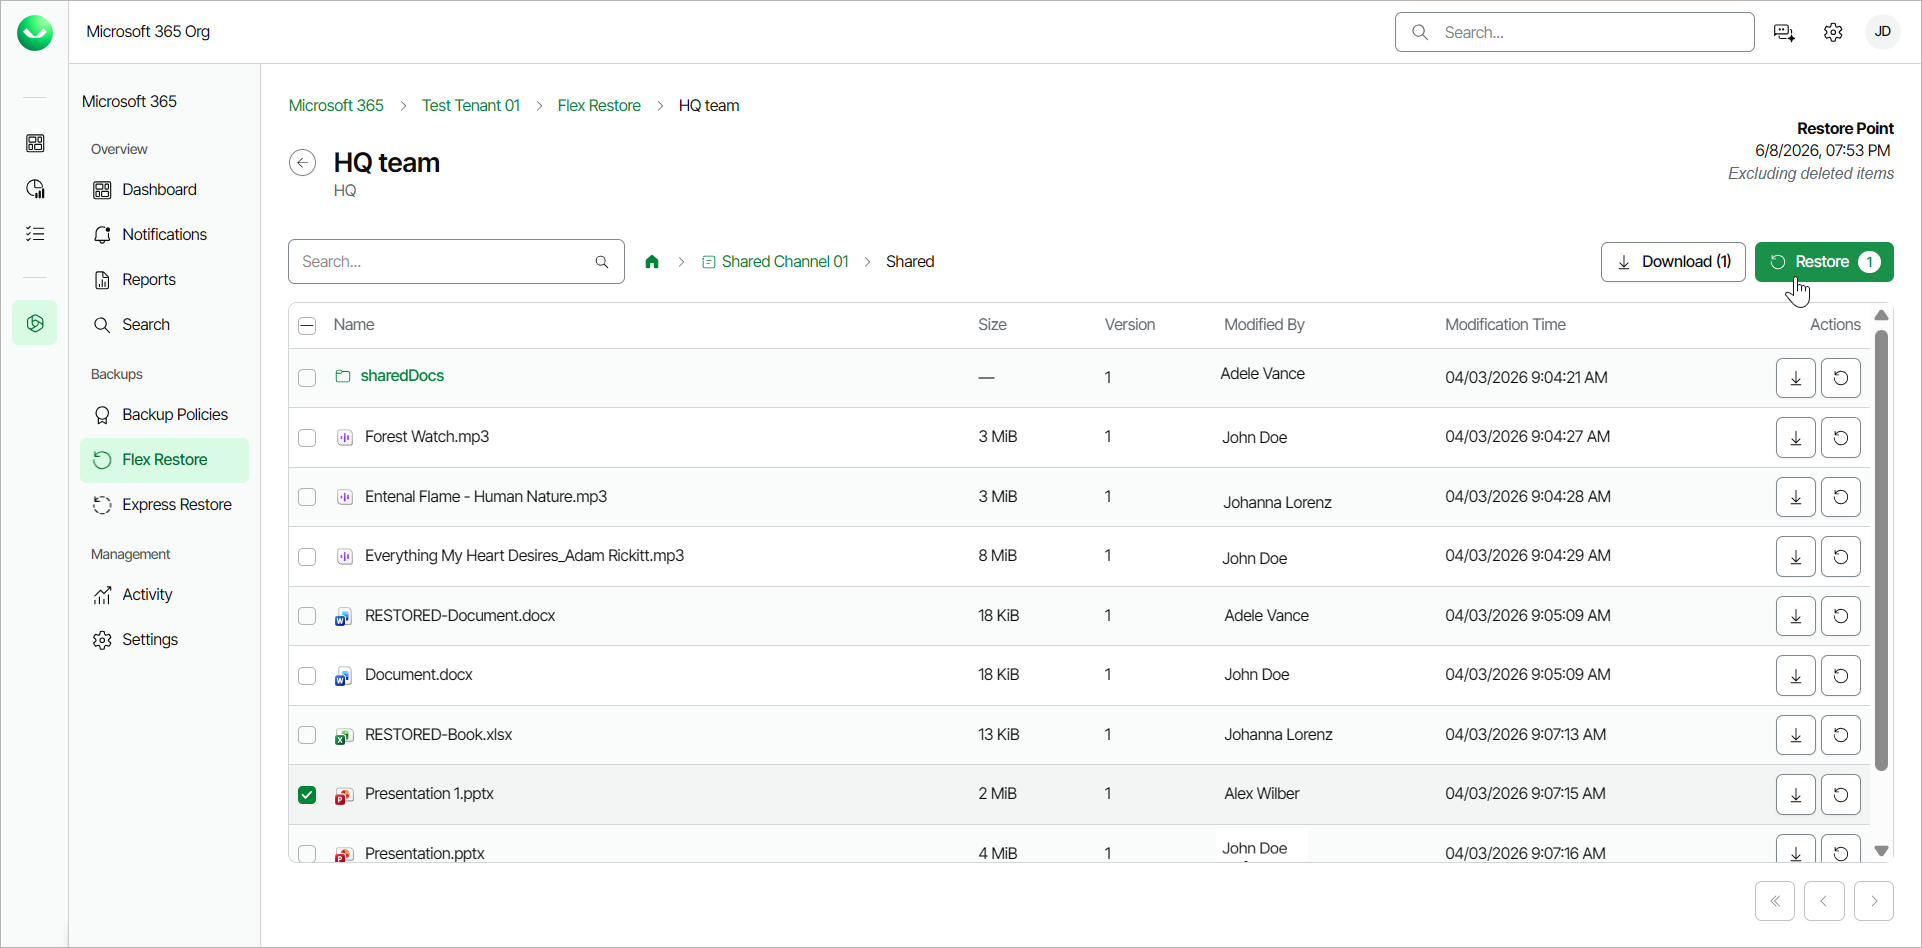Check the Everything My Heart Desires checkbox
The image size is (1922, 948).
pyautogui.click(x=307, y=557)
